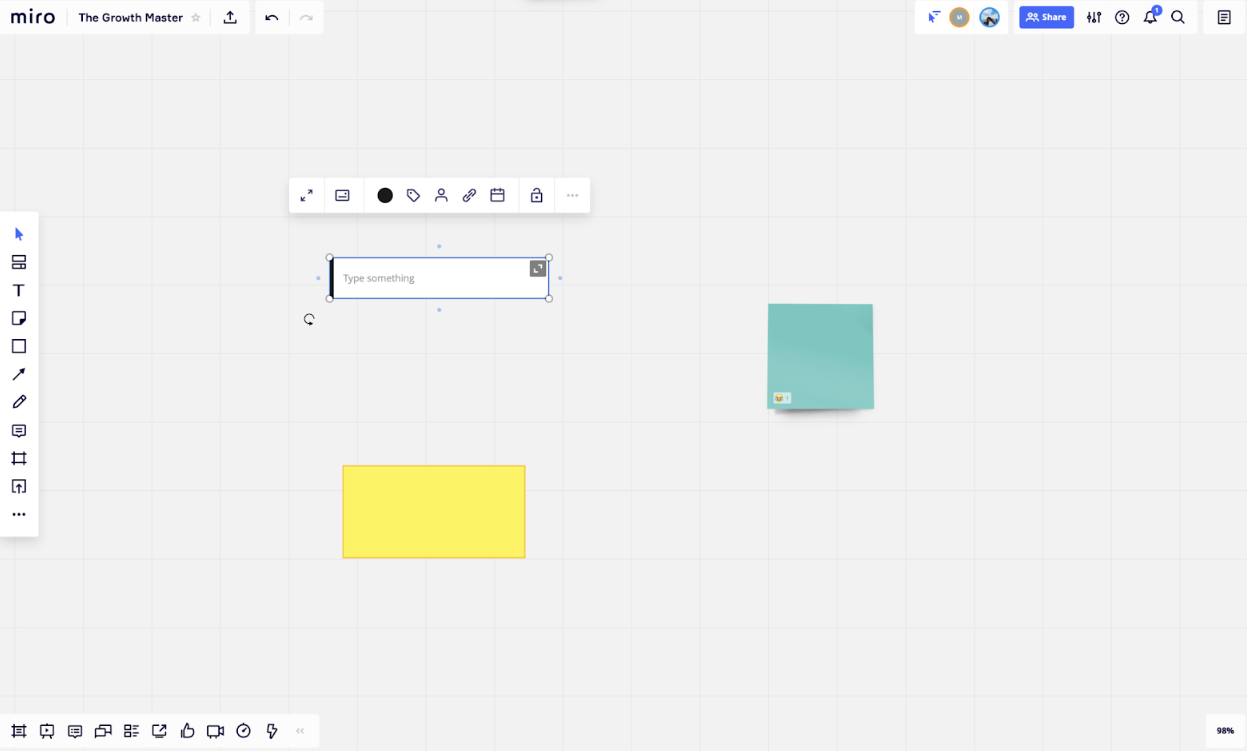Select the Sticky note tool
Image resolution: width=1247 pixels, height=751 pixels.
[x=18, y=317]
